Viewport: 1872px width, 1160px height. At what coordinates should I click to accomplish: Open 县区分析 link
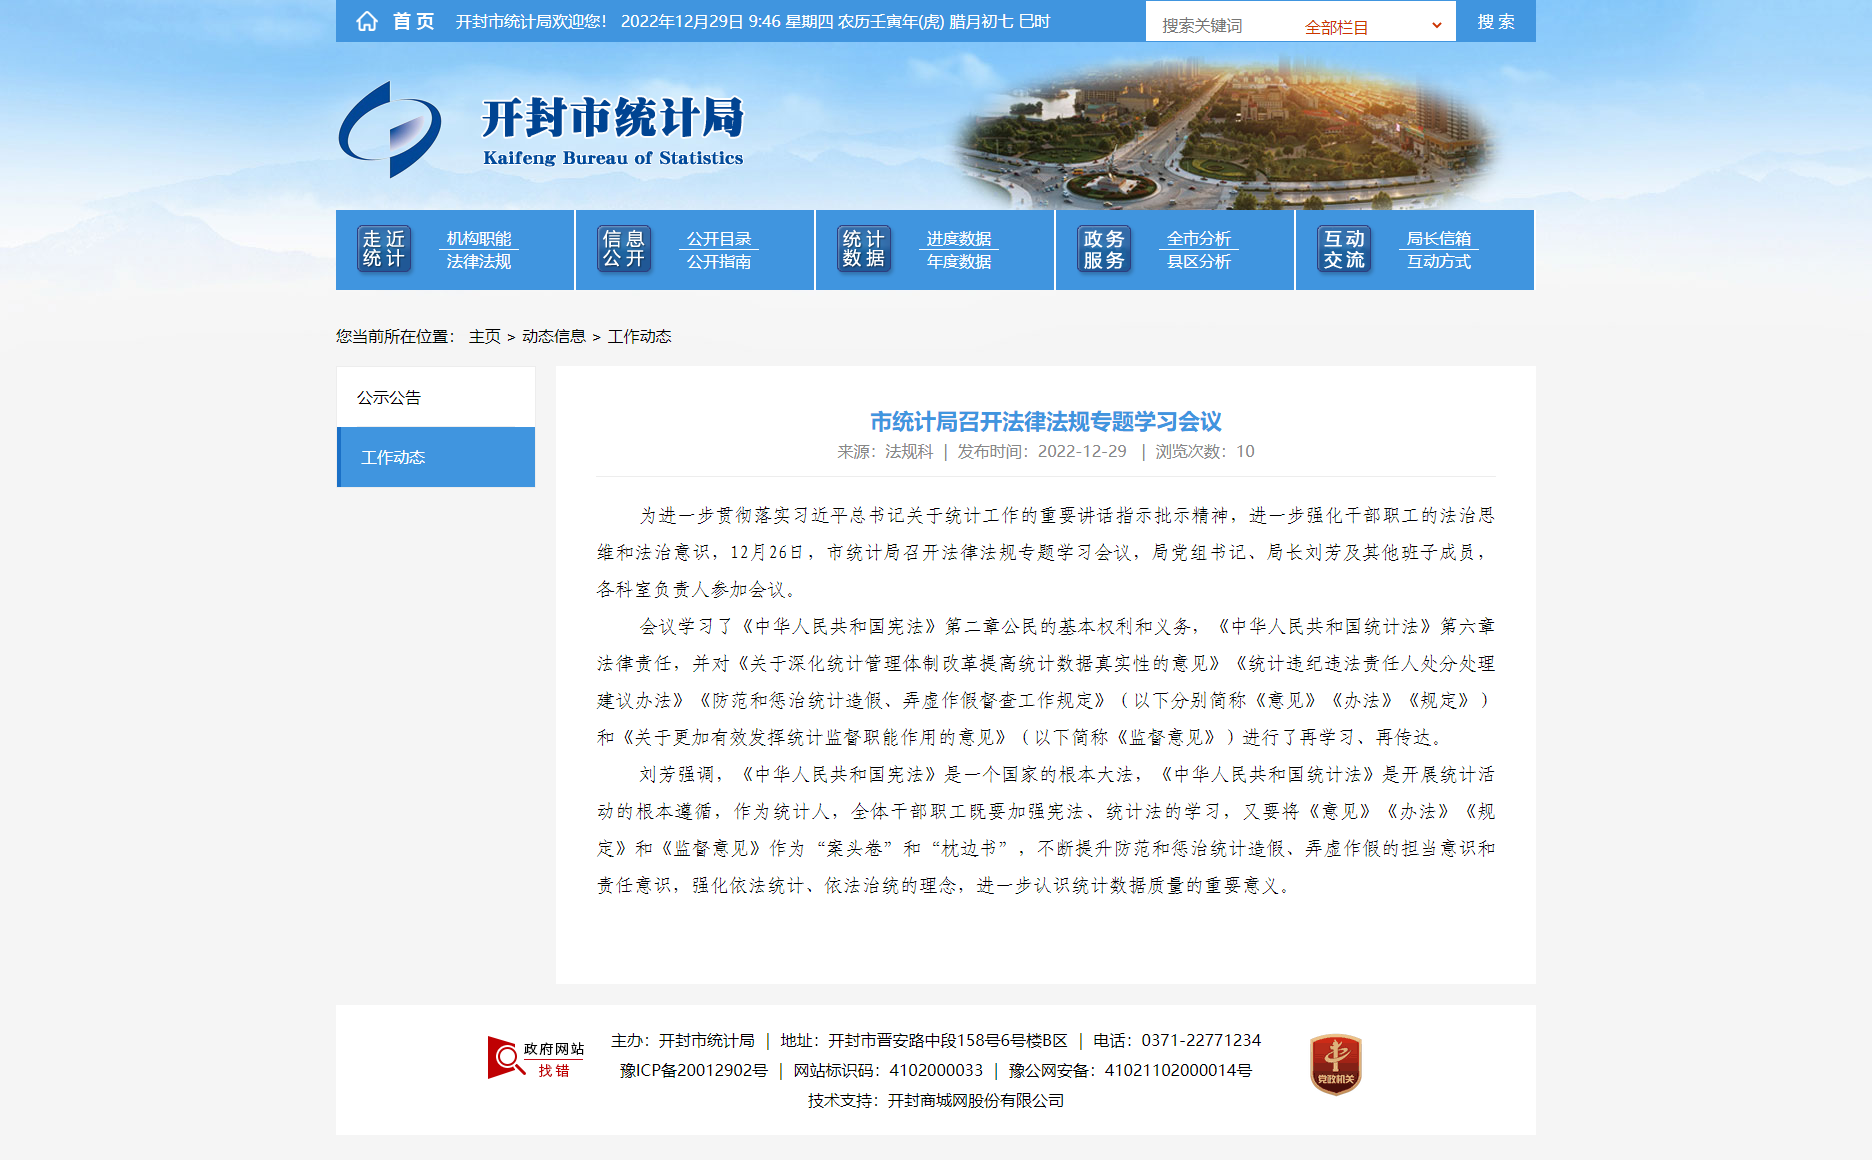pos(1199,261)
